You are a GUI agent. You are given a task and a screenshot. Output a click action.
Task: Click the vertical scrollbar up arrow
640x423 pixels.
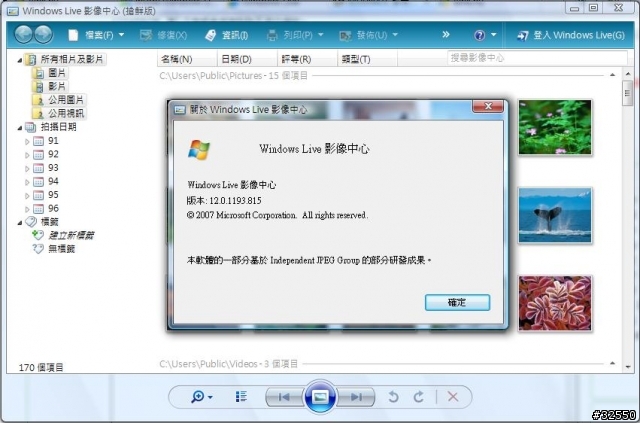pos(628,74)
